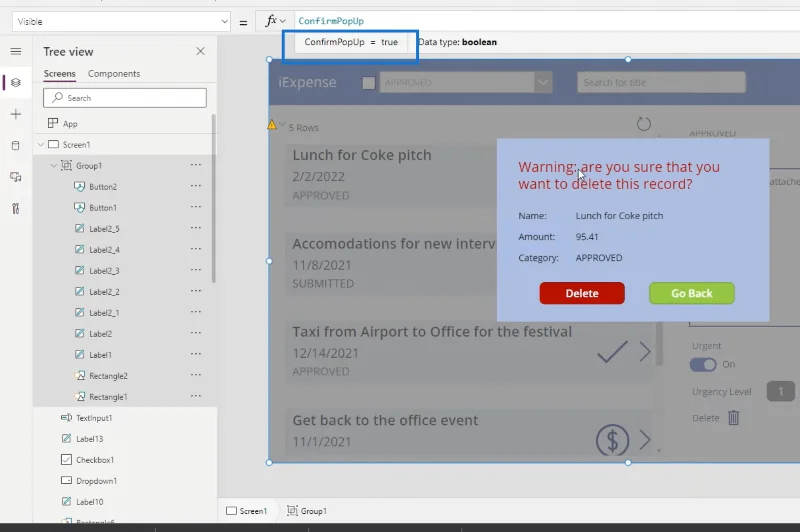Click the green Go Back button

[691, 293]
